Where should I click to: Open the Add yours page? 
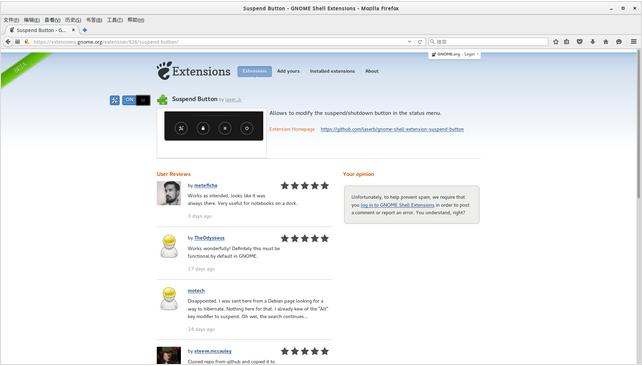coord(288,71)
